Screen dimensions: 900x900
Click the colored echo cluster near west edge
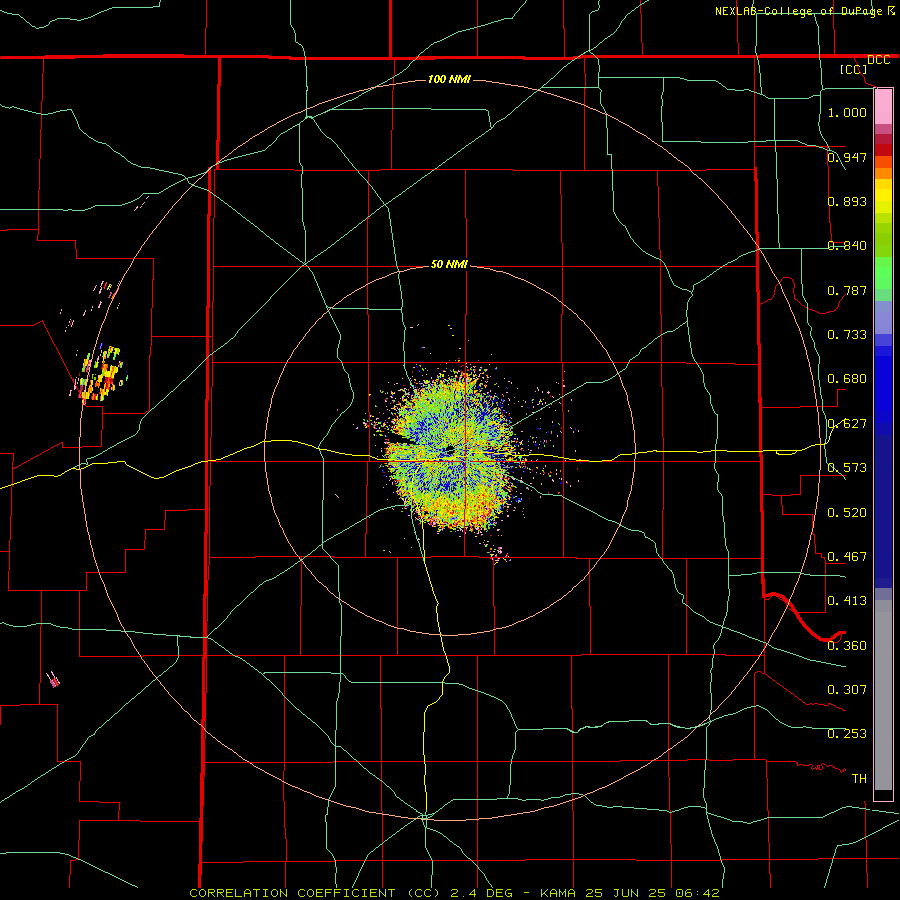(100, 373)
